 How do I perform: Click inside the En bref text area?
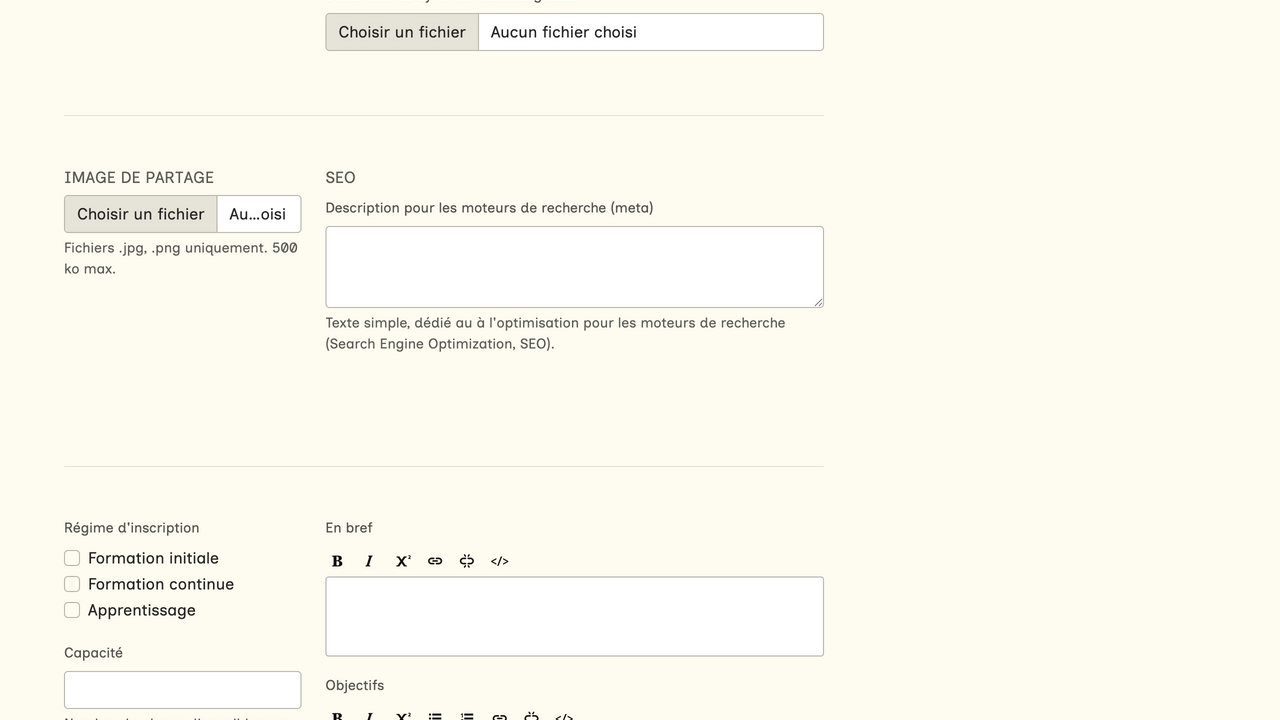coord(574,616)
